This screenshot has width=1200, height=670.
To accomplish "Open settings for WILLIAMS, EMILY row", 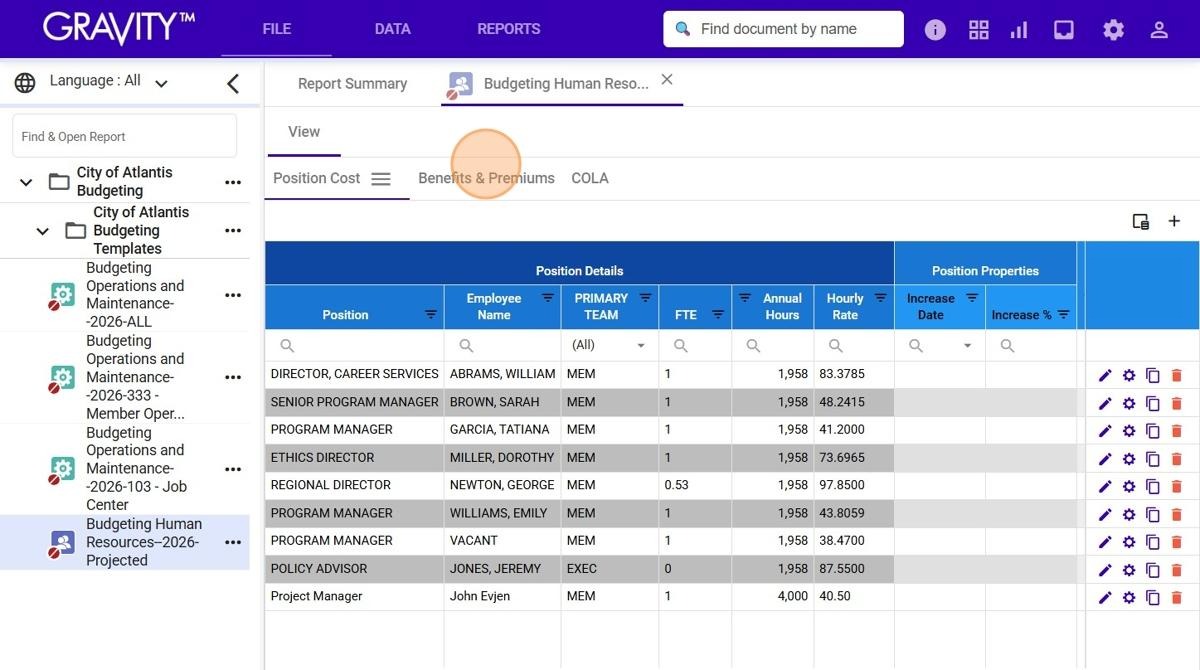I will point(1129,514).
